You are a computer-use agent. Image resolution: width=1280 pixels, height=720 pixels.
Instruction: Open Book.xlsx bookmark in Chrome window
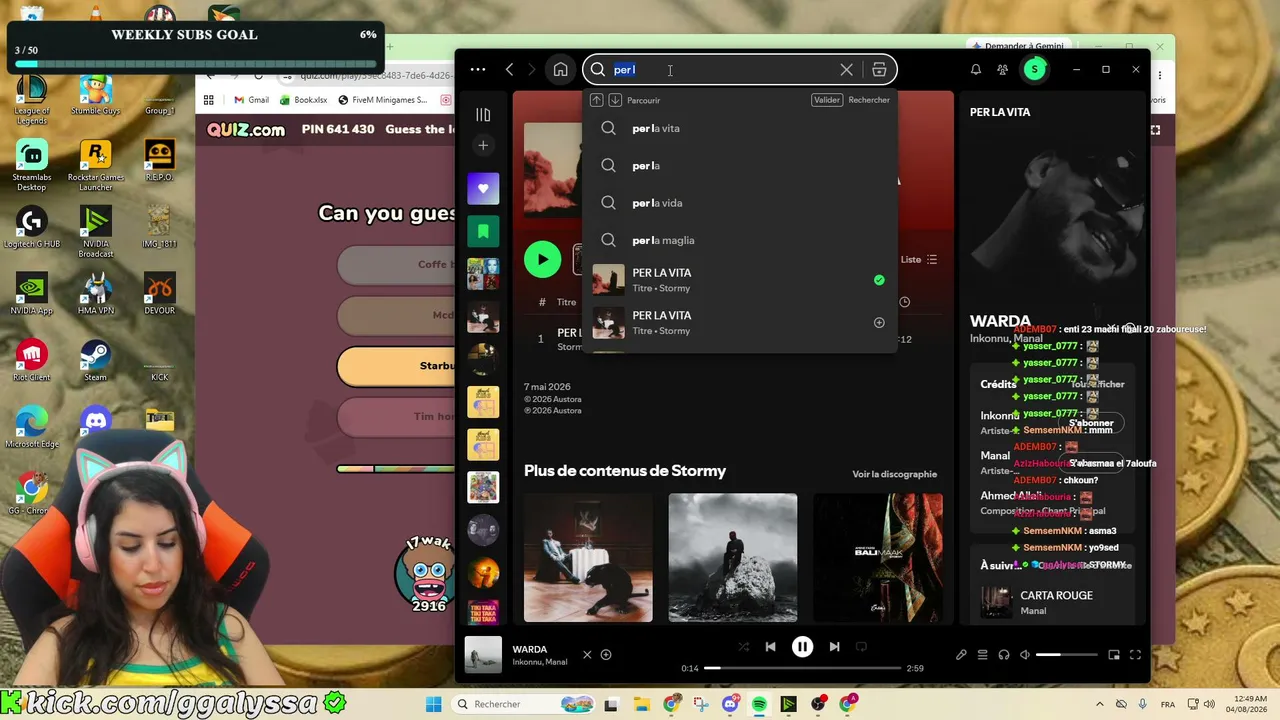[303, 100]
